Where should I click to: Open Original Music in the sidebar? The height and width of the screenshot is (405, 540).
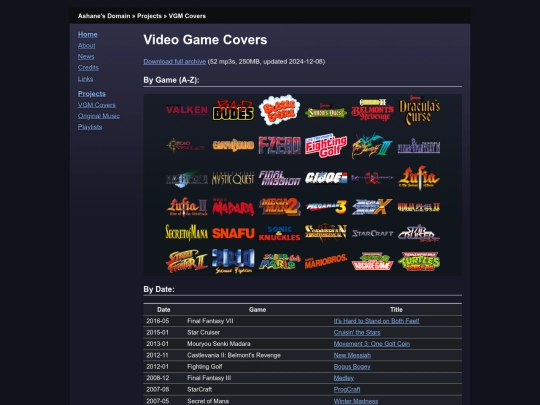coord(99,116)
